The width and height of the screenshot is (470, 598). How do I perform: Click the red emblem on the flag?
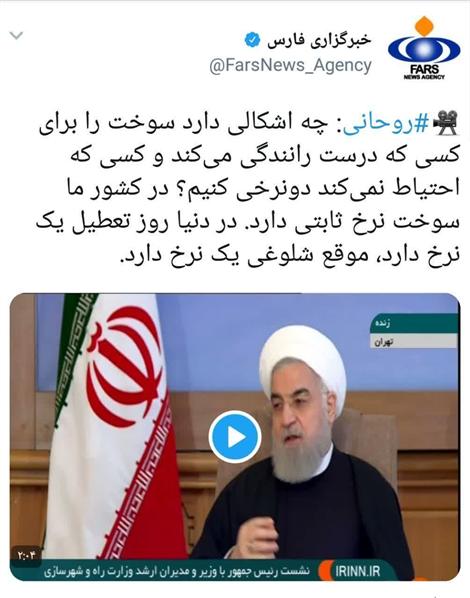pyautogui.click(x=125, y=366)
